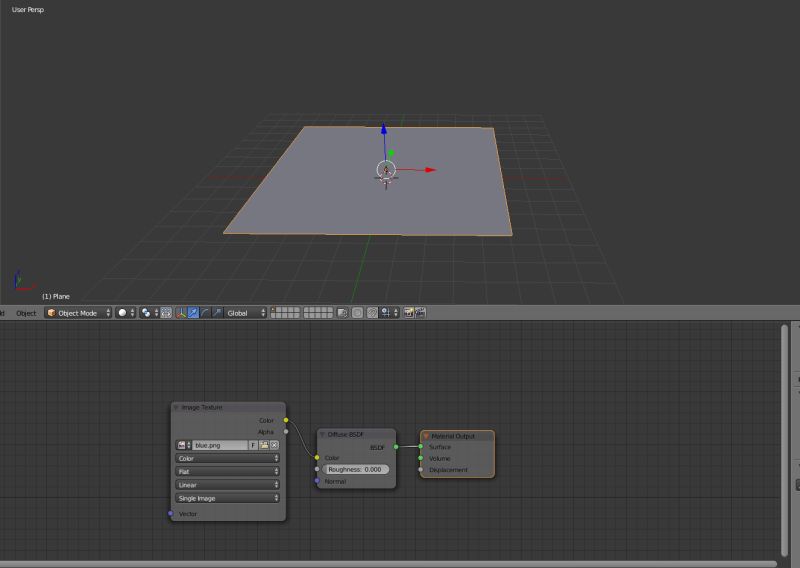Click the Roughness 0.000 slider field
This screenshot has width=800, height=568.
355,470
